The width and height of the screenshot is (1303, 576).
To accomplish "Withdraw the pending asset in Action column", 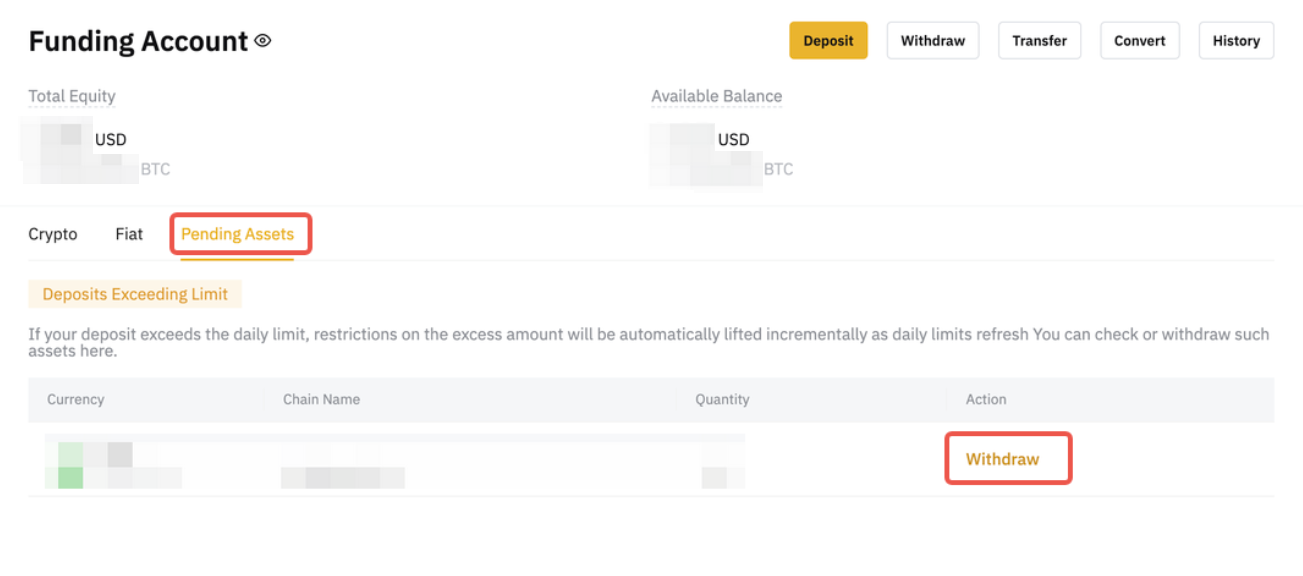I will click(1002, 459).
